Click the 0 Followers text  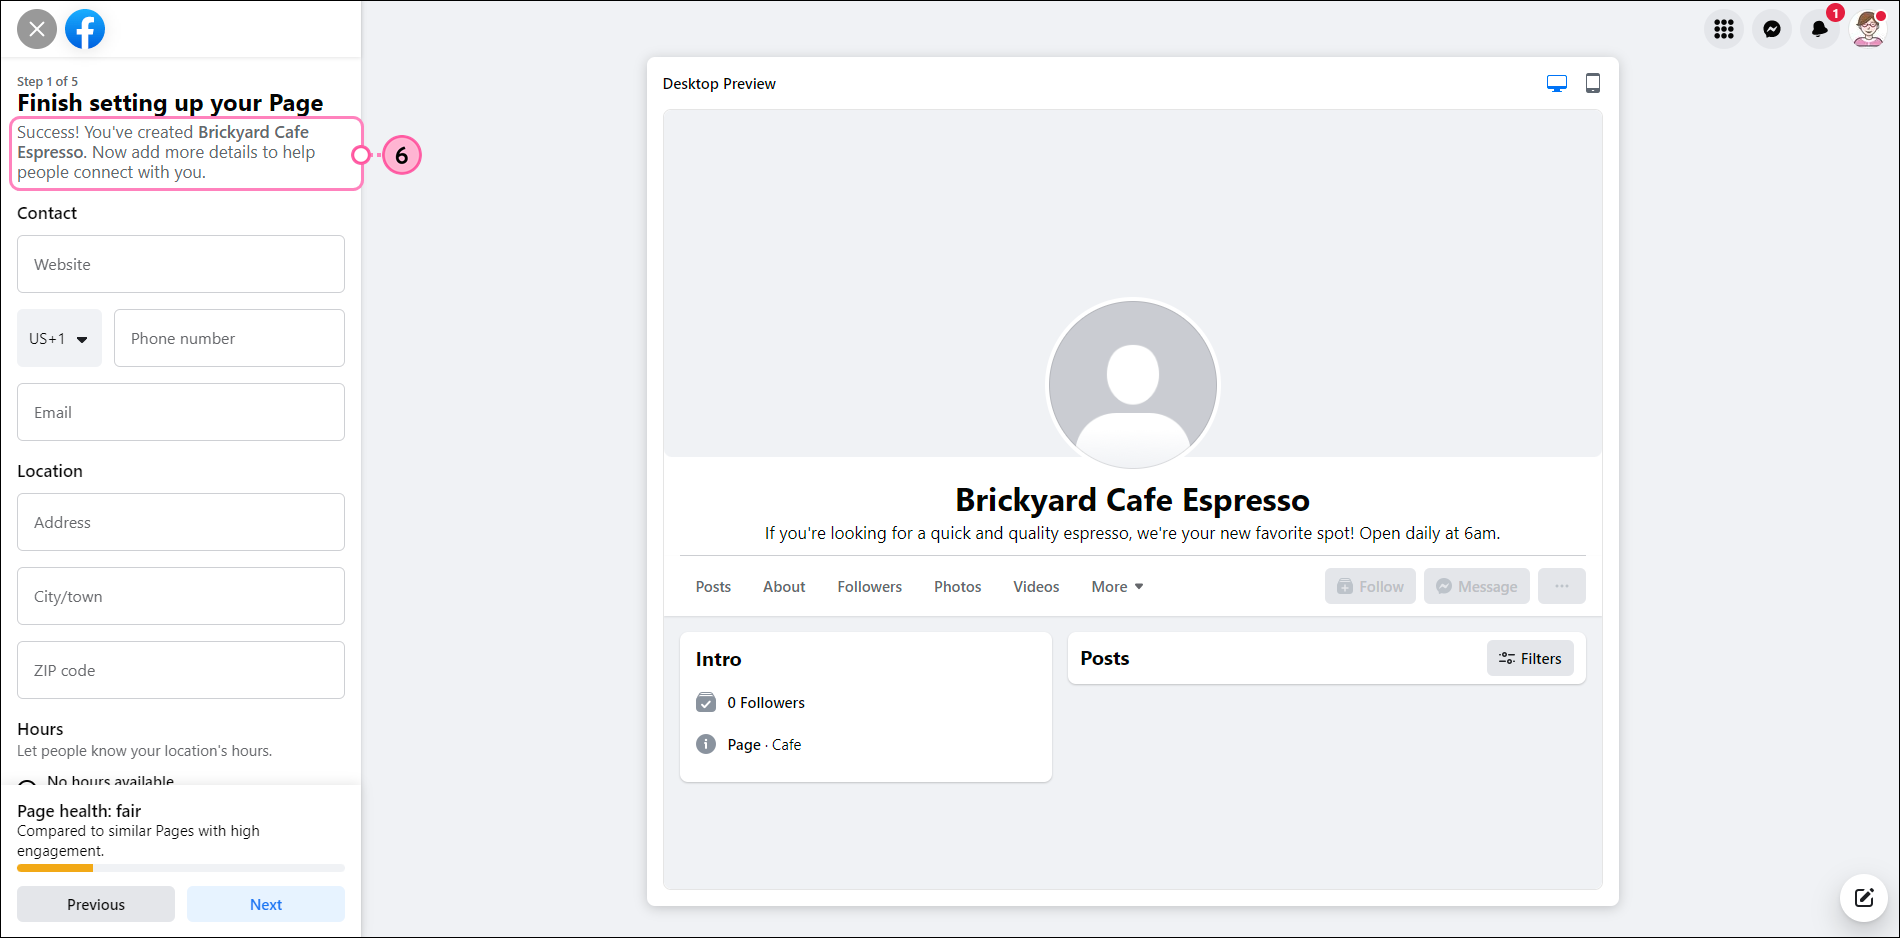point(766,703)
